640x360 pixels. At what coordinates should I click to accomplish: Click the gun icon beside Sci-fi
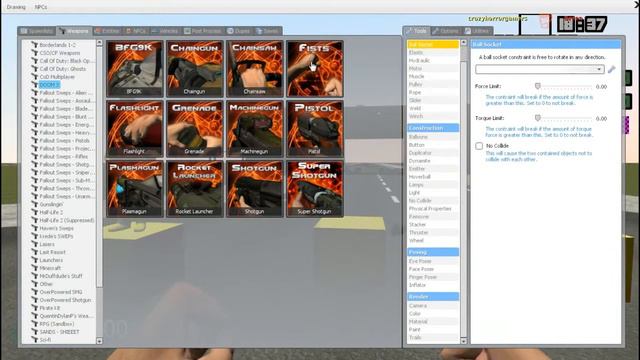click(x=35, y=340)
